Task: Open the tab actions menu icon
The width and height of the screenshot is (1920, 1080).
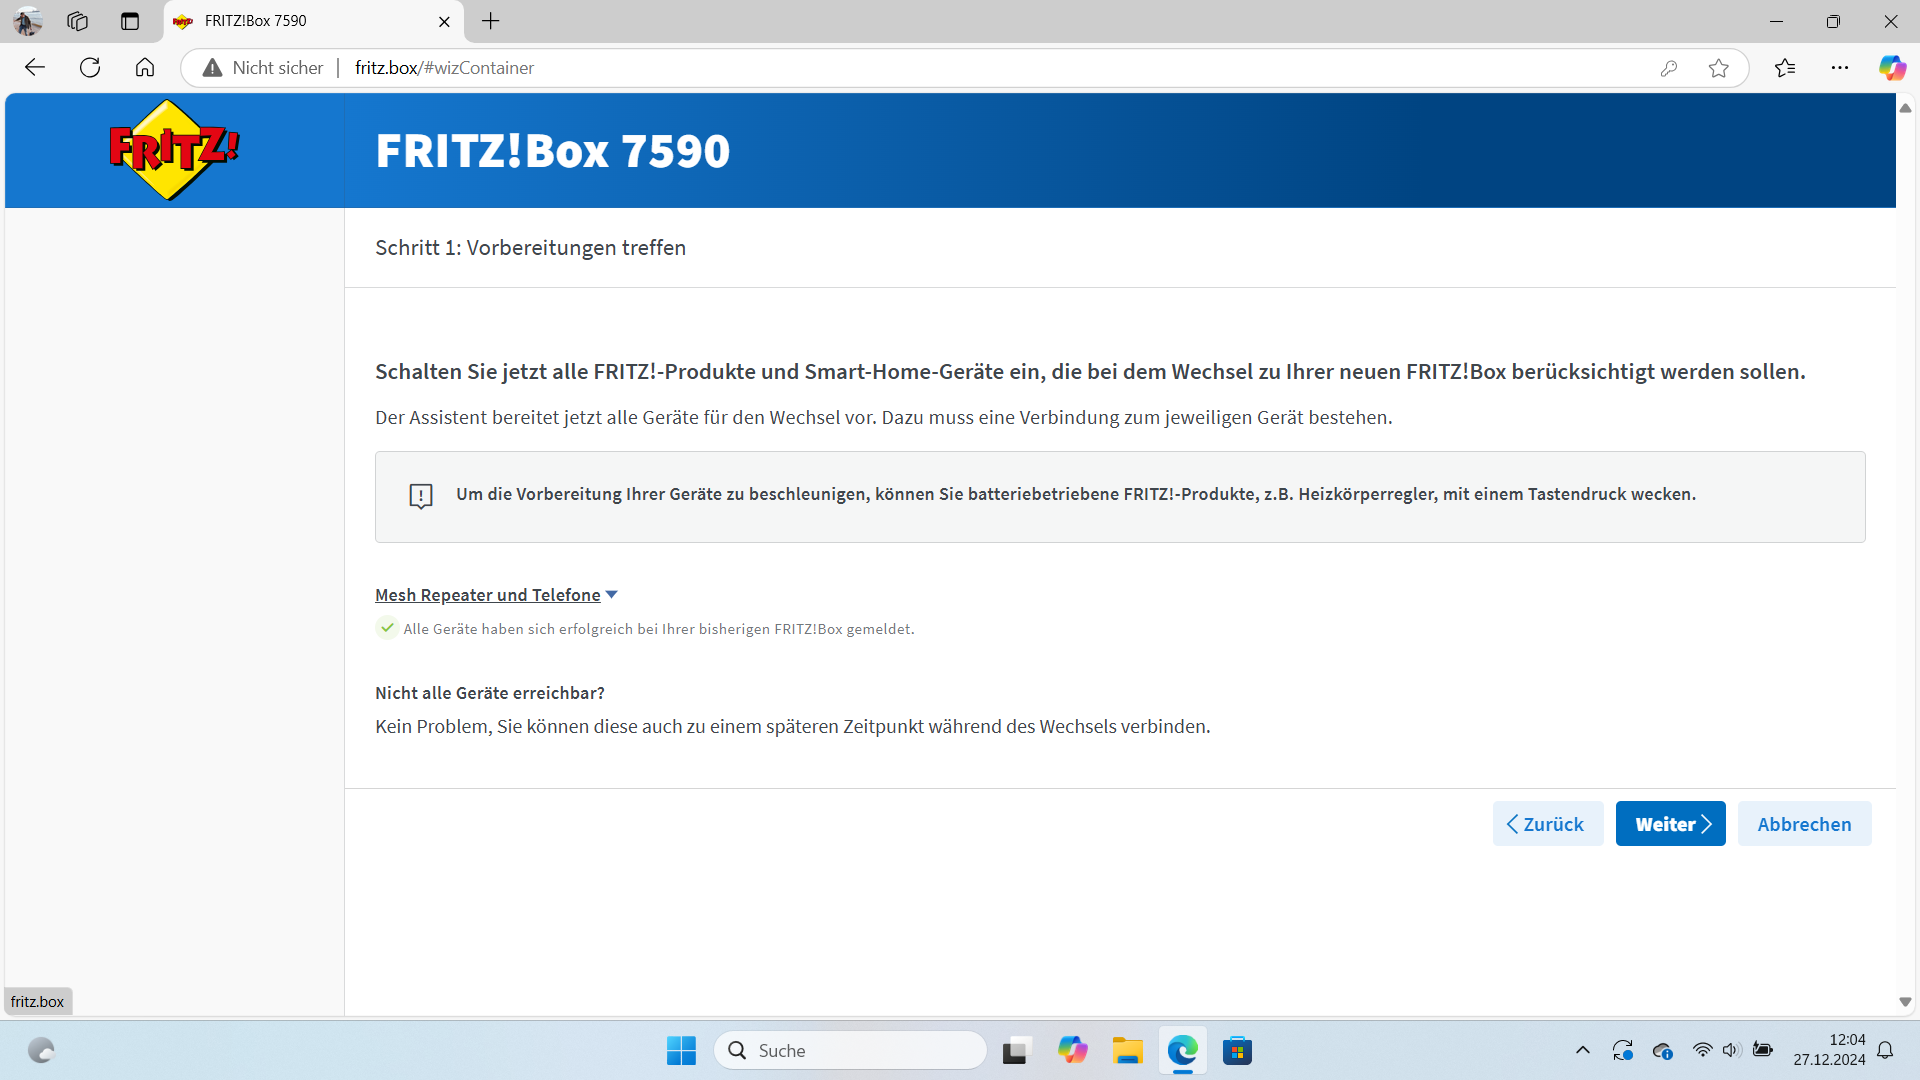Action: [130, 21]
